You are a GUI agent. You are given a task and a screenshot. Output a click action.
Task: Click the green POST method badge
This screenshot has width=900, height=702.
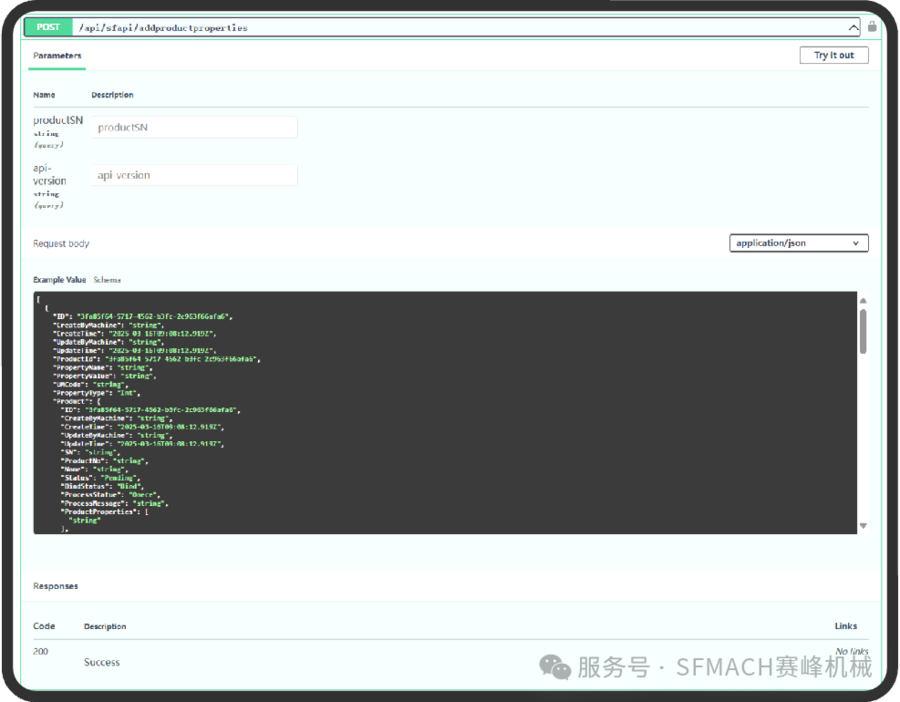tap(48, 28)
